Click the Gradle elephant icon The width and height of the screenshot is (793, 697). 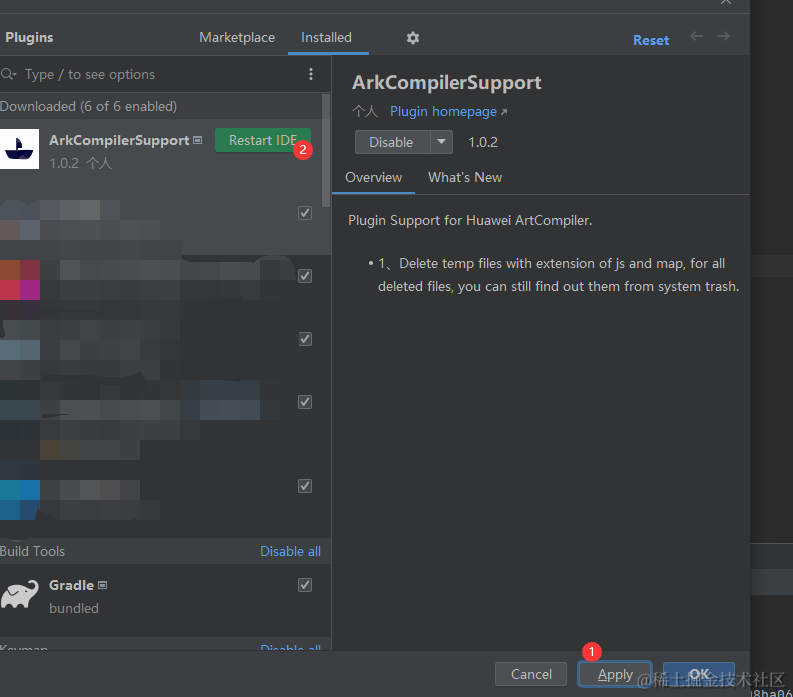tap(20, 594)
